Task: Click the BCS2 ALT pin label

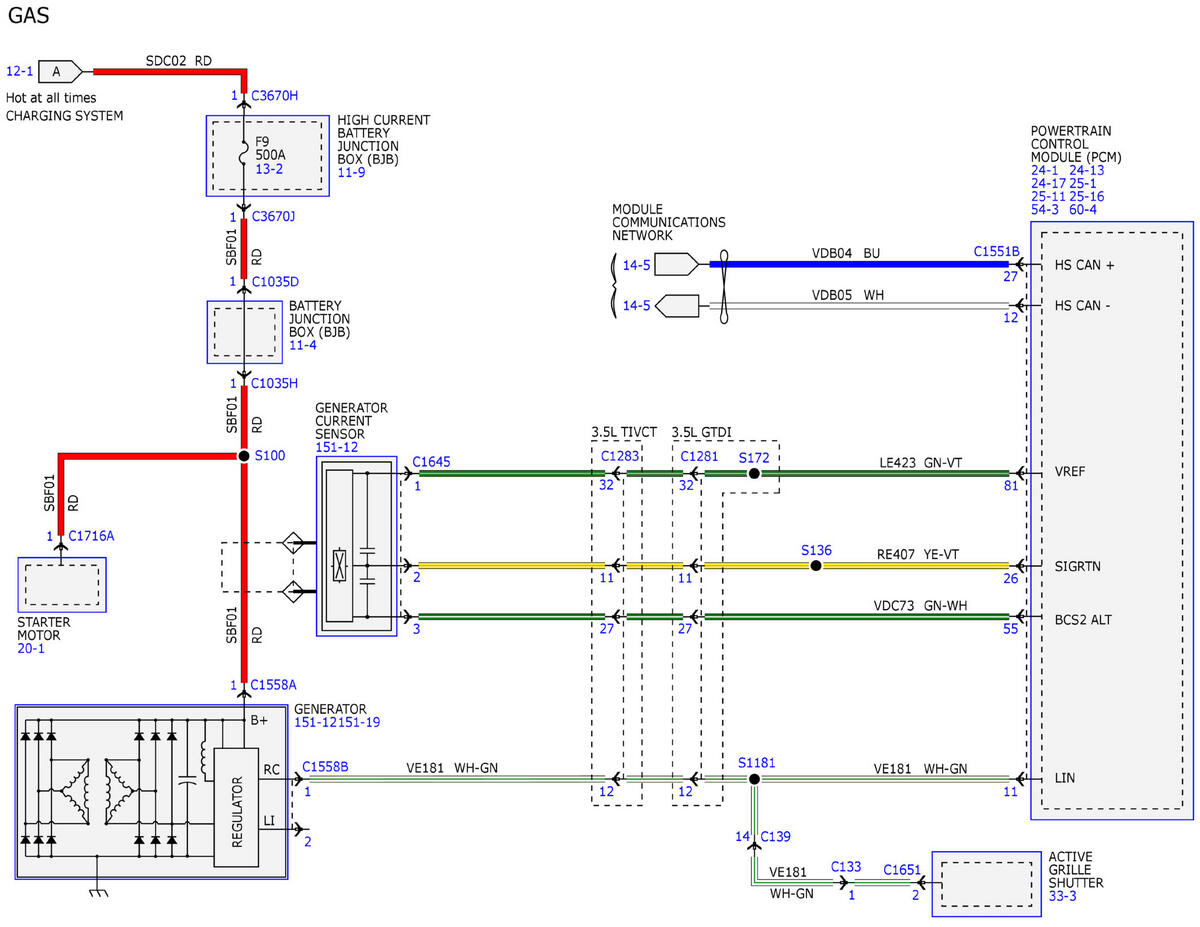Action: [1083, 620]
